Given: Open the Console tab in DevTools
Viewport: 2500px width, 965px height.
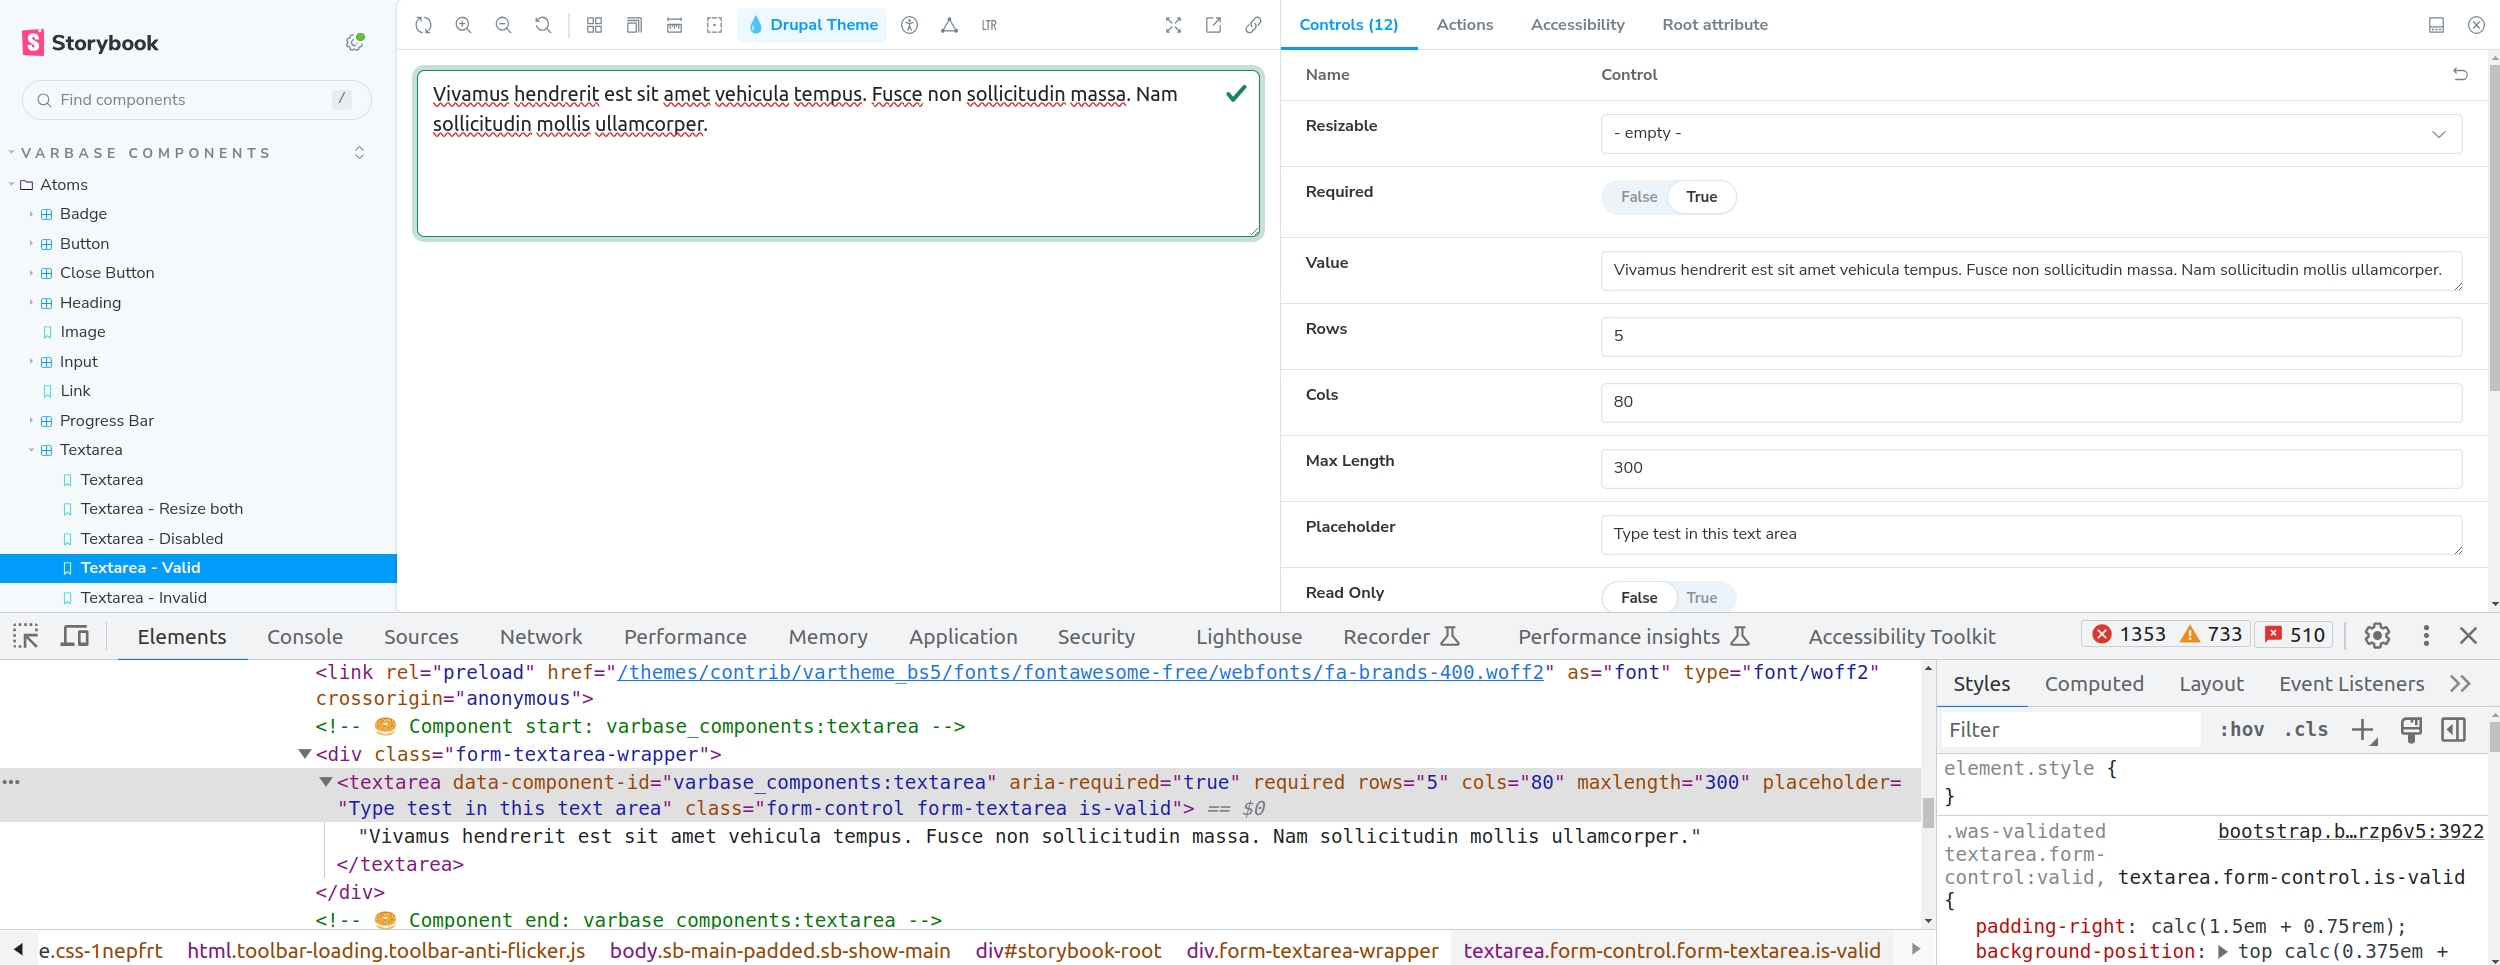Looking at the screenshot, I should 305,637.
